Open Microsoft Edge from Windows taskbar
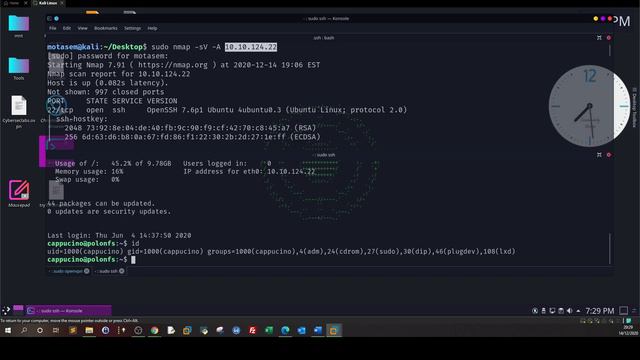The height and width of the screenshot is (360, 640). [x=285, y=330]
